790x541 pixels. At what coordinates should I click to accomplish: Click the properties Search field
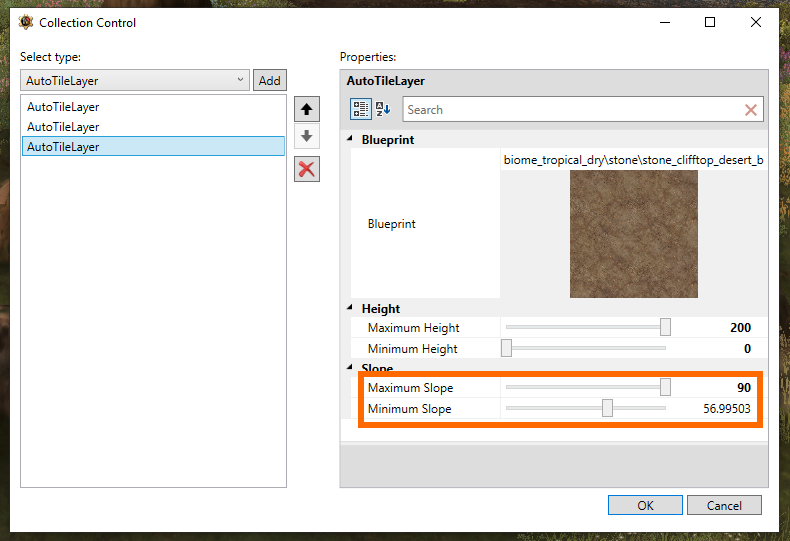574,110
